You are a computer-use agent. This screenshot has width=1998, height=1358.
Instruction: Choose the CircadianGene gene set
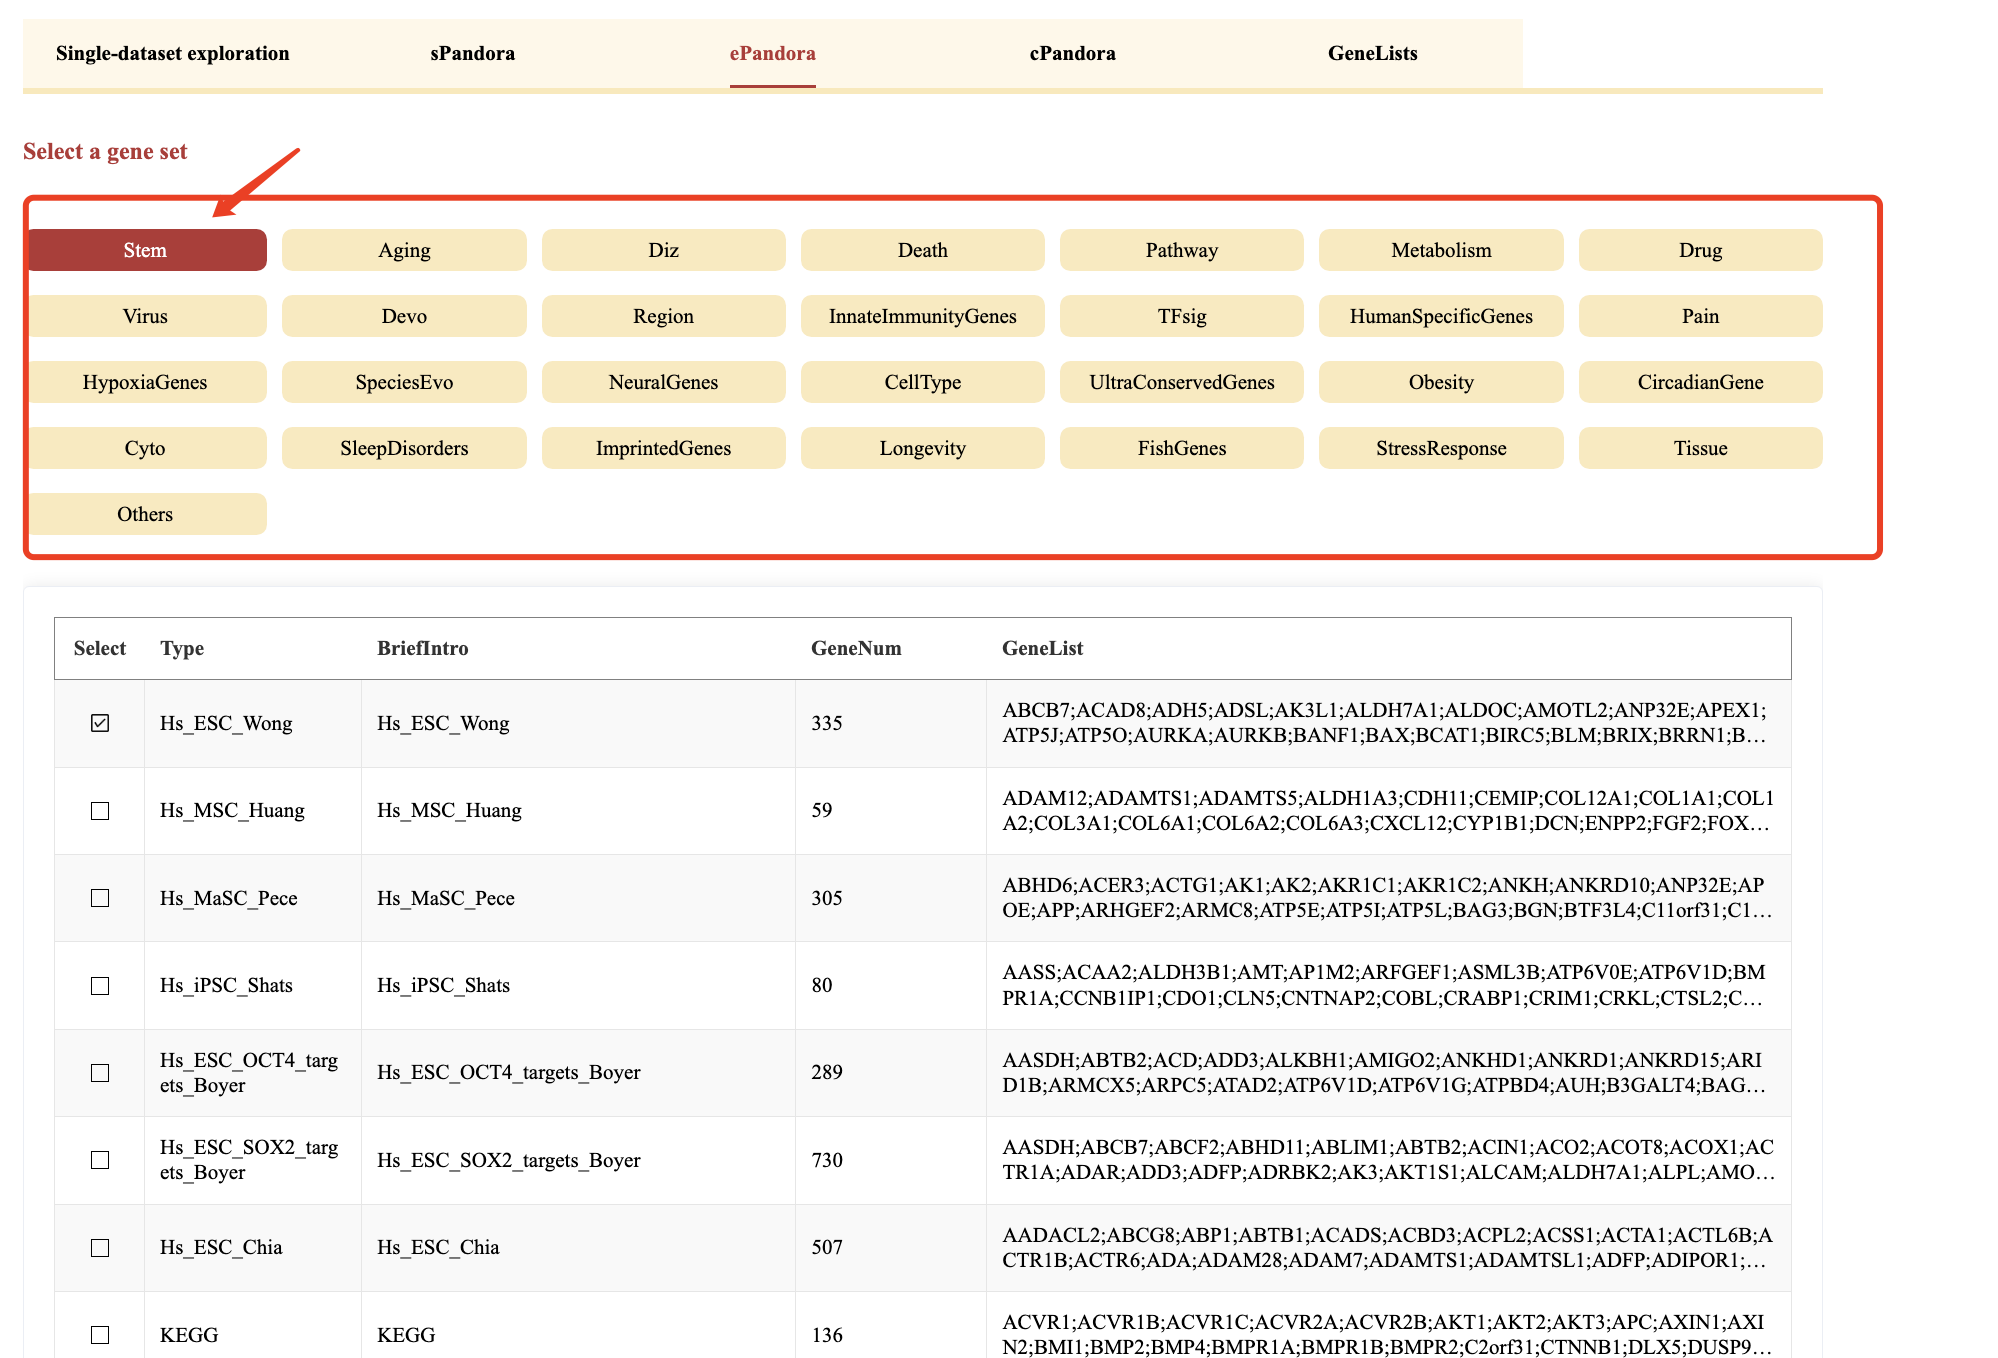pos(1700,382)
